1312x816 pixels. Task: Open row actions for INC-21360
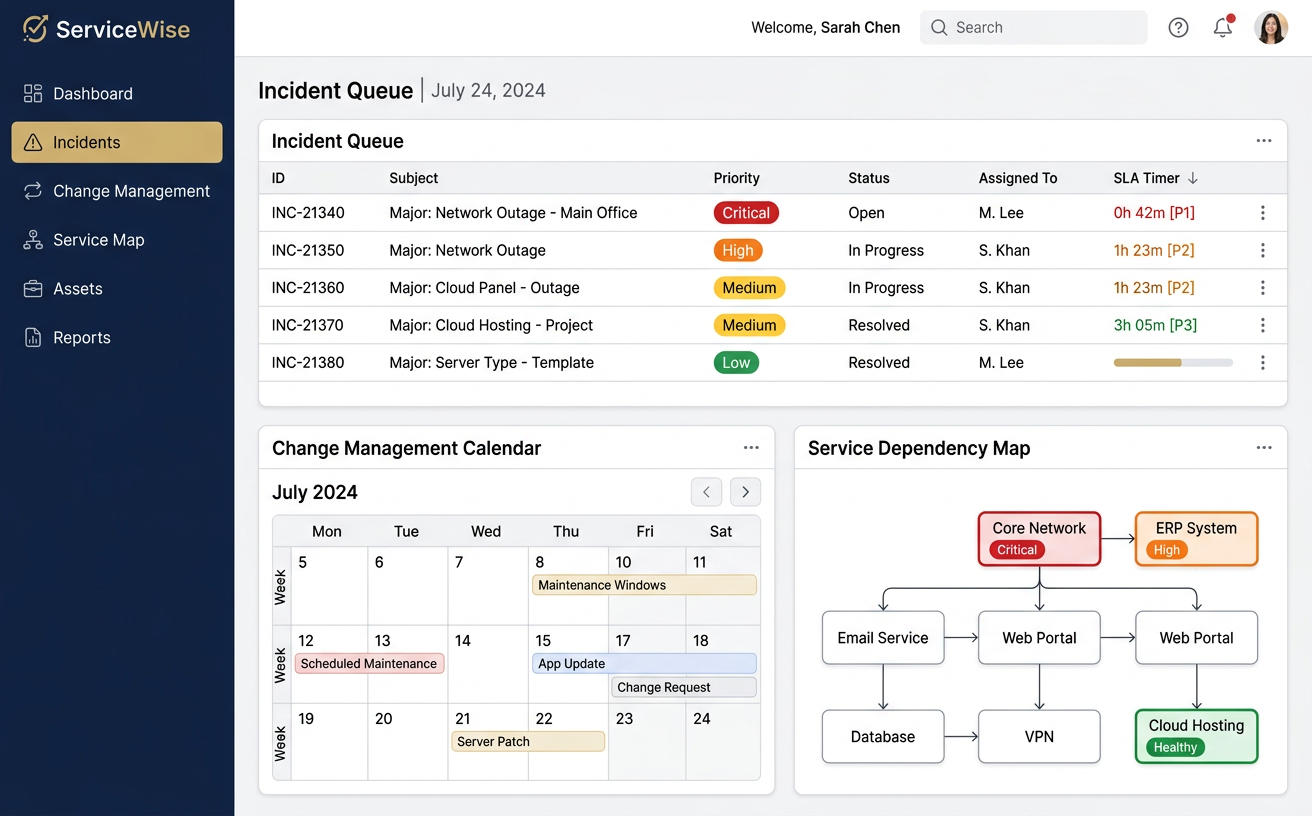click(x=1263, y=288)
